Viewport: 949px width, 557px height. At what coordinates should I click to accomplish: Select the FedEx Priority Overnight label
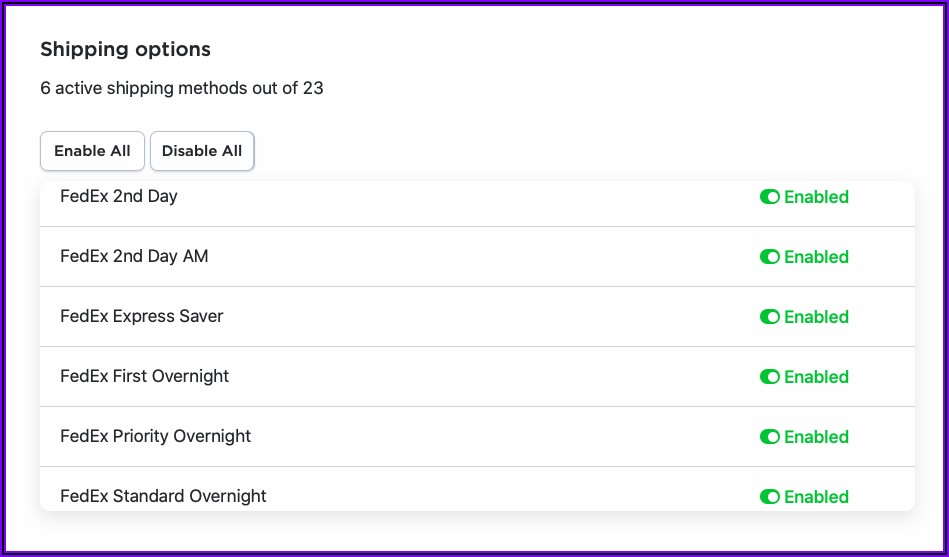[156, 436]
